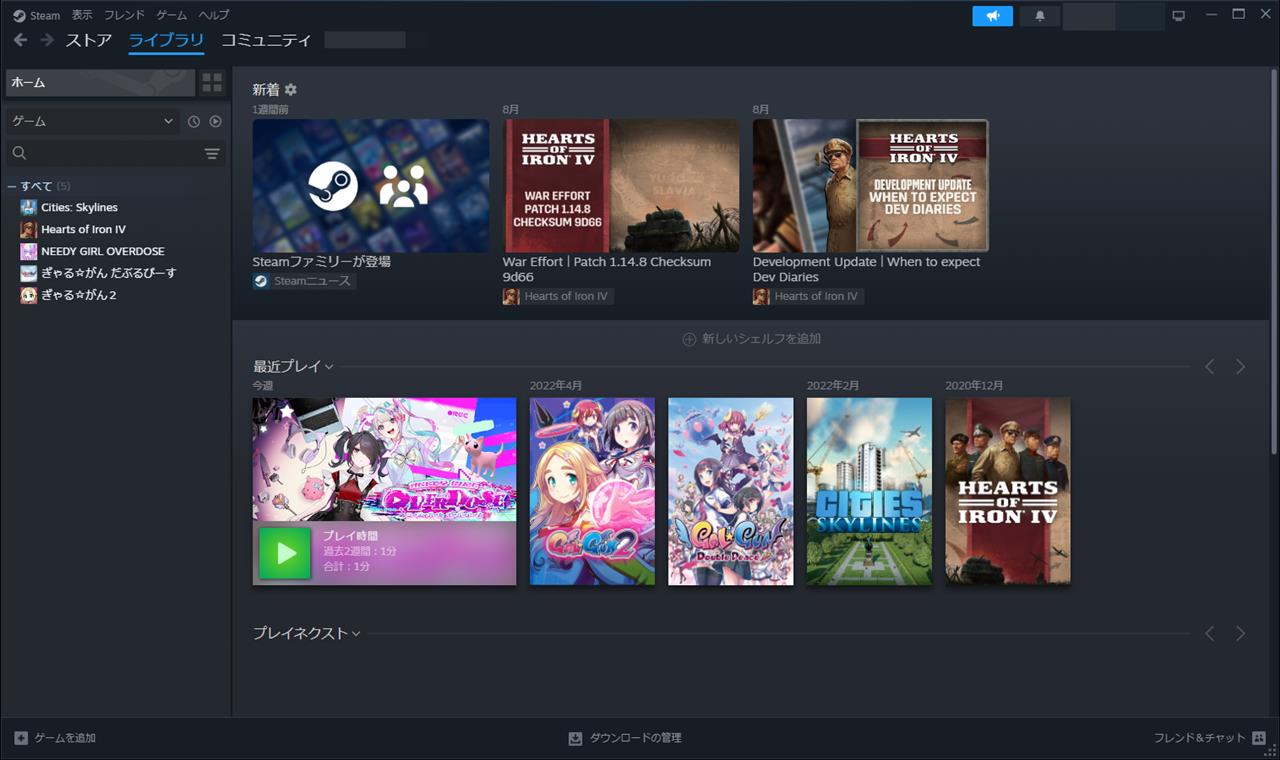Open the download manager icon
Viewport: 1280px width, 760px height.
coord(575,738)
